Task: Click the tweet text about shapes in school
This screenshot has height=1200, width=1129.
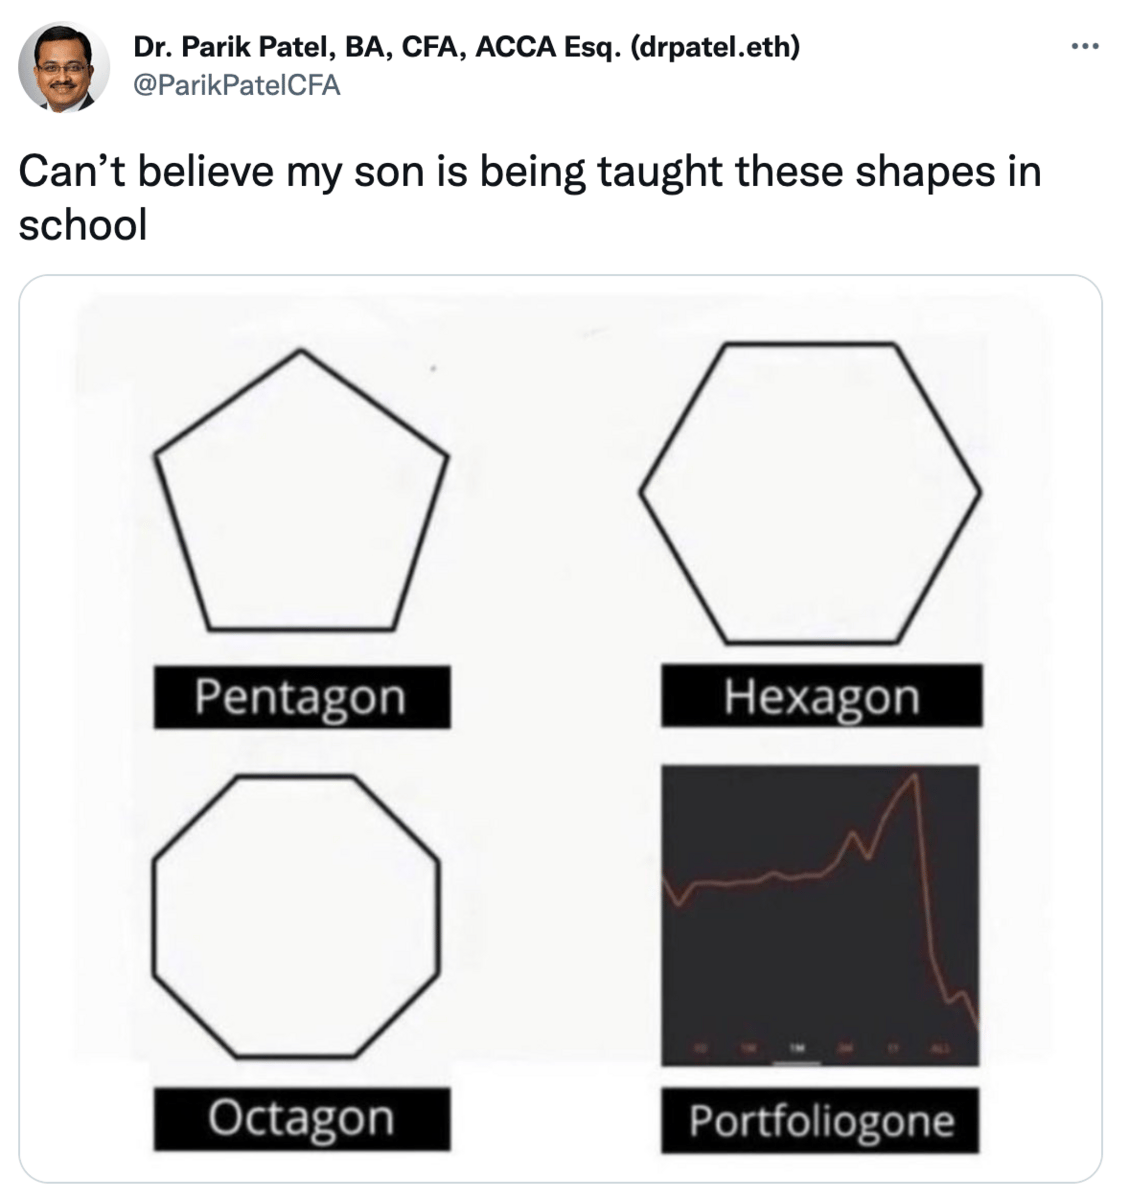Action: [x=530, y=197]
